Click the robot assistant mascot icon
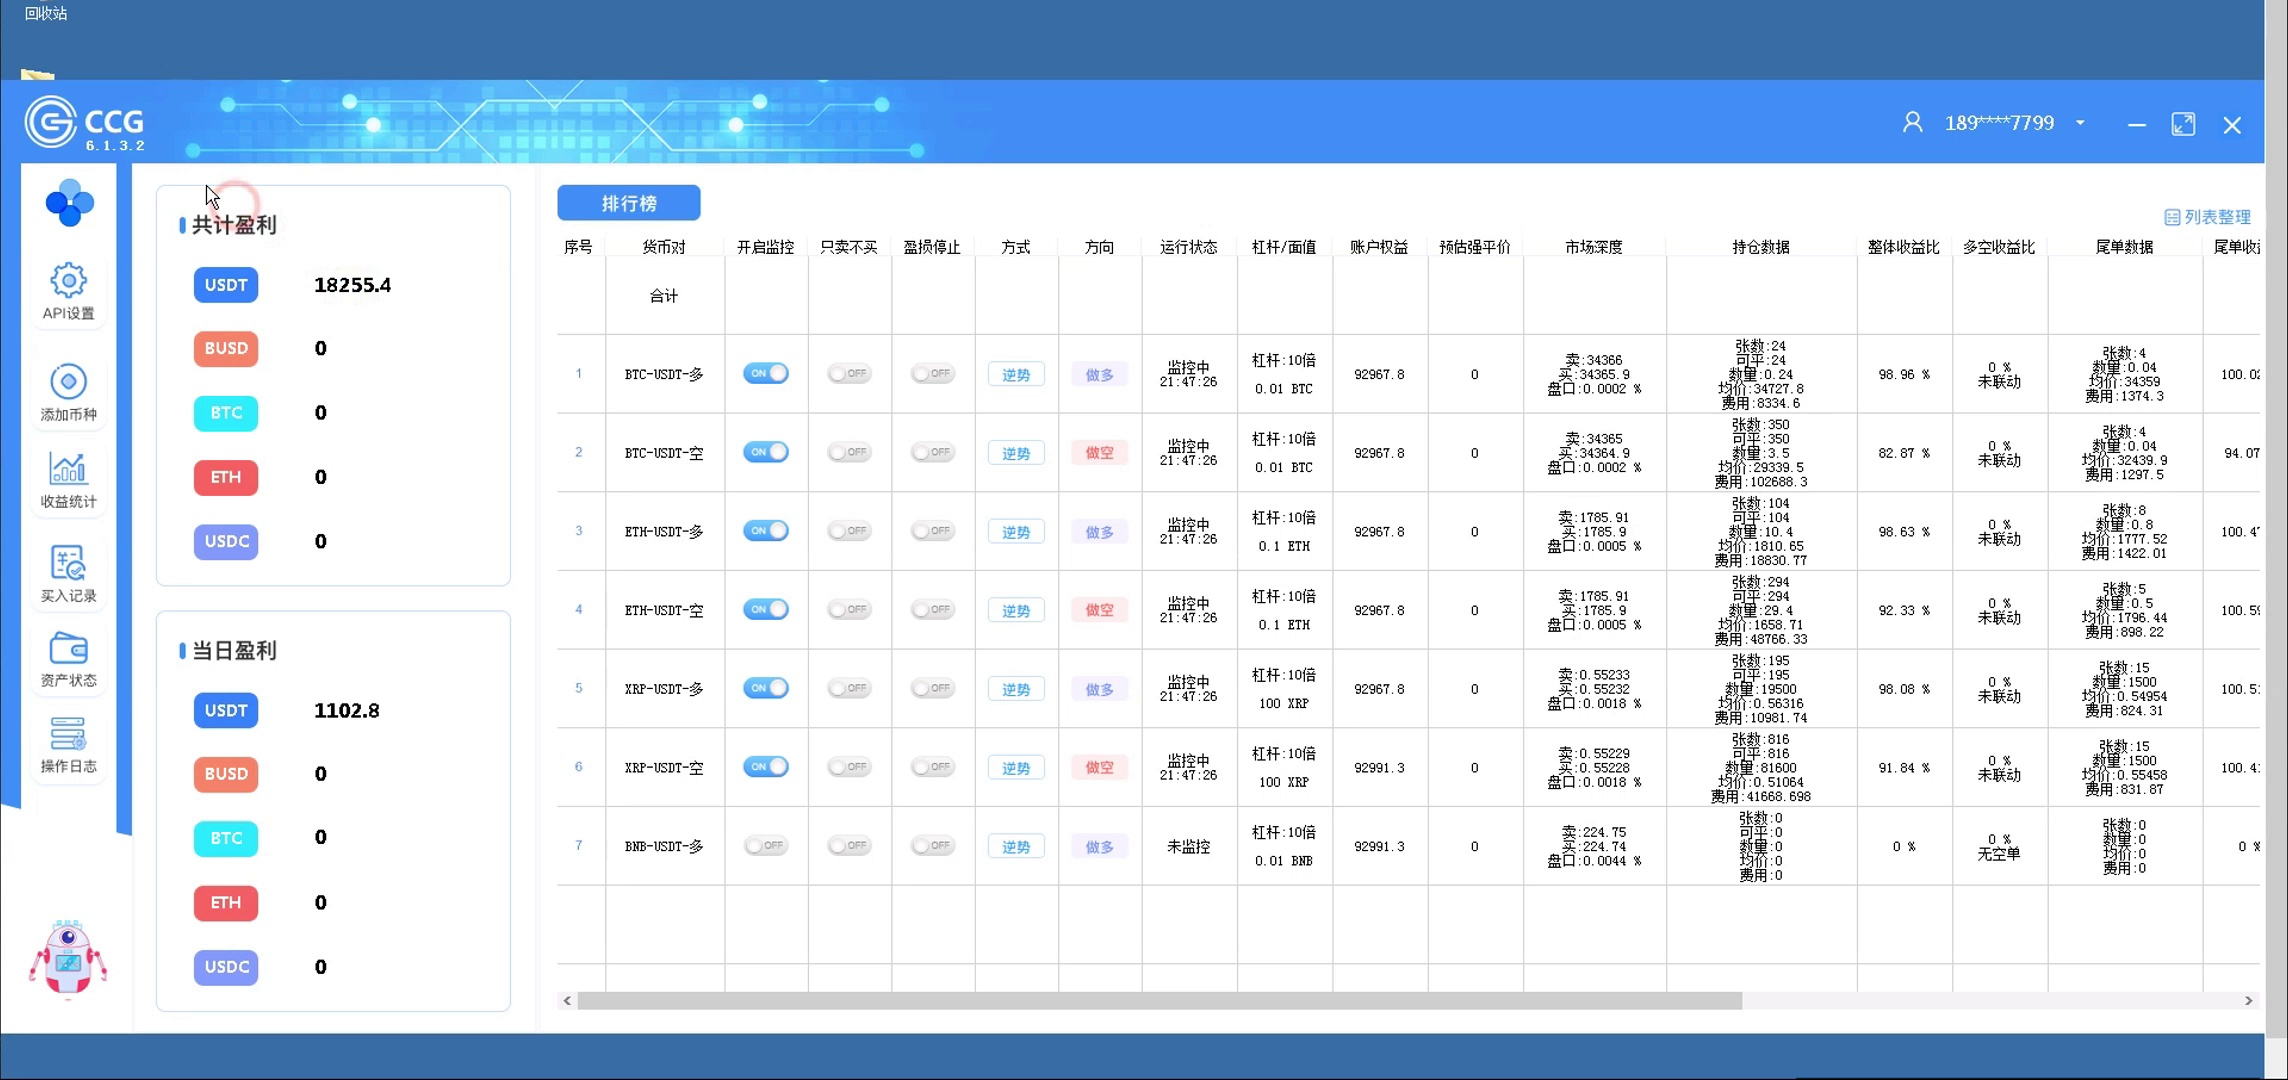The height and width of the screenshot is (1080, 2288). coord(68,958)
